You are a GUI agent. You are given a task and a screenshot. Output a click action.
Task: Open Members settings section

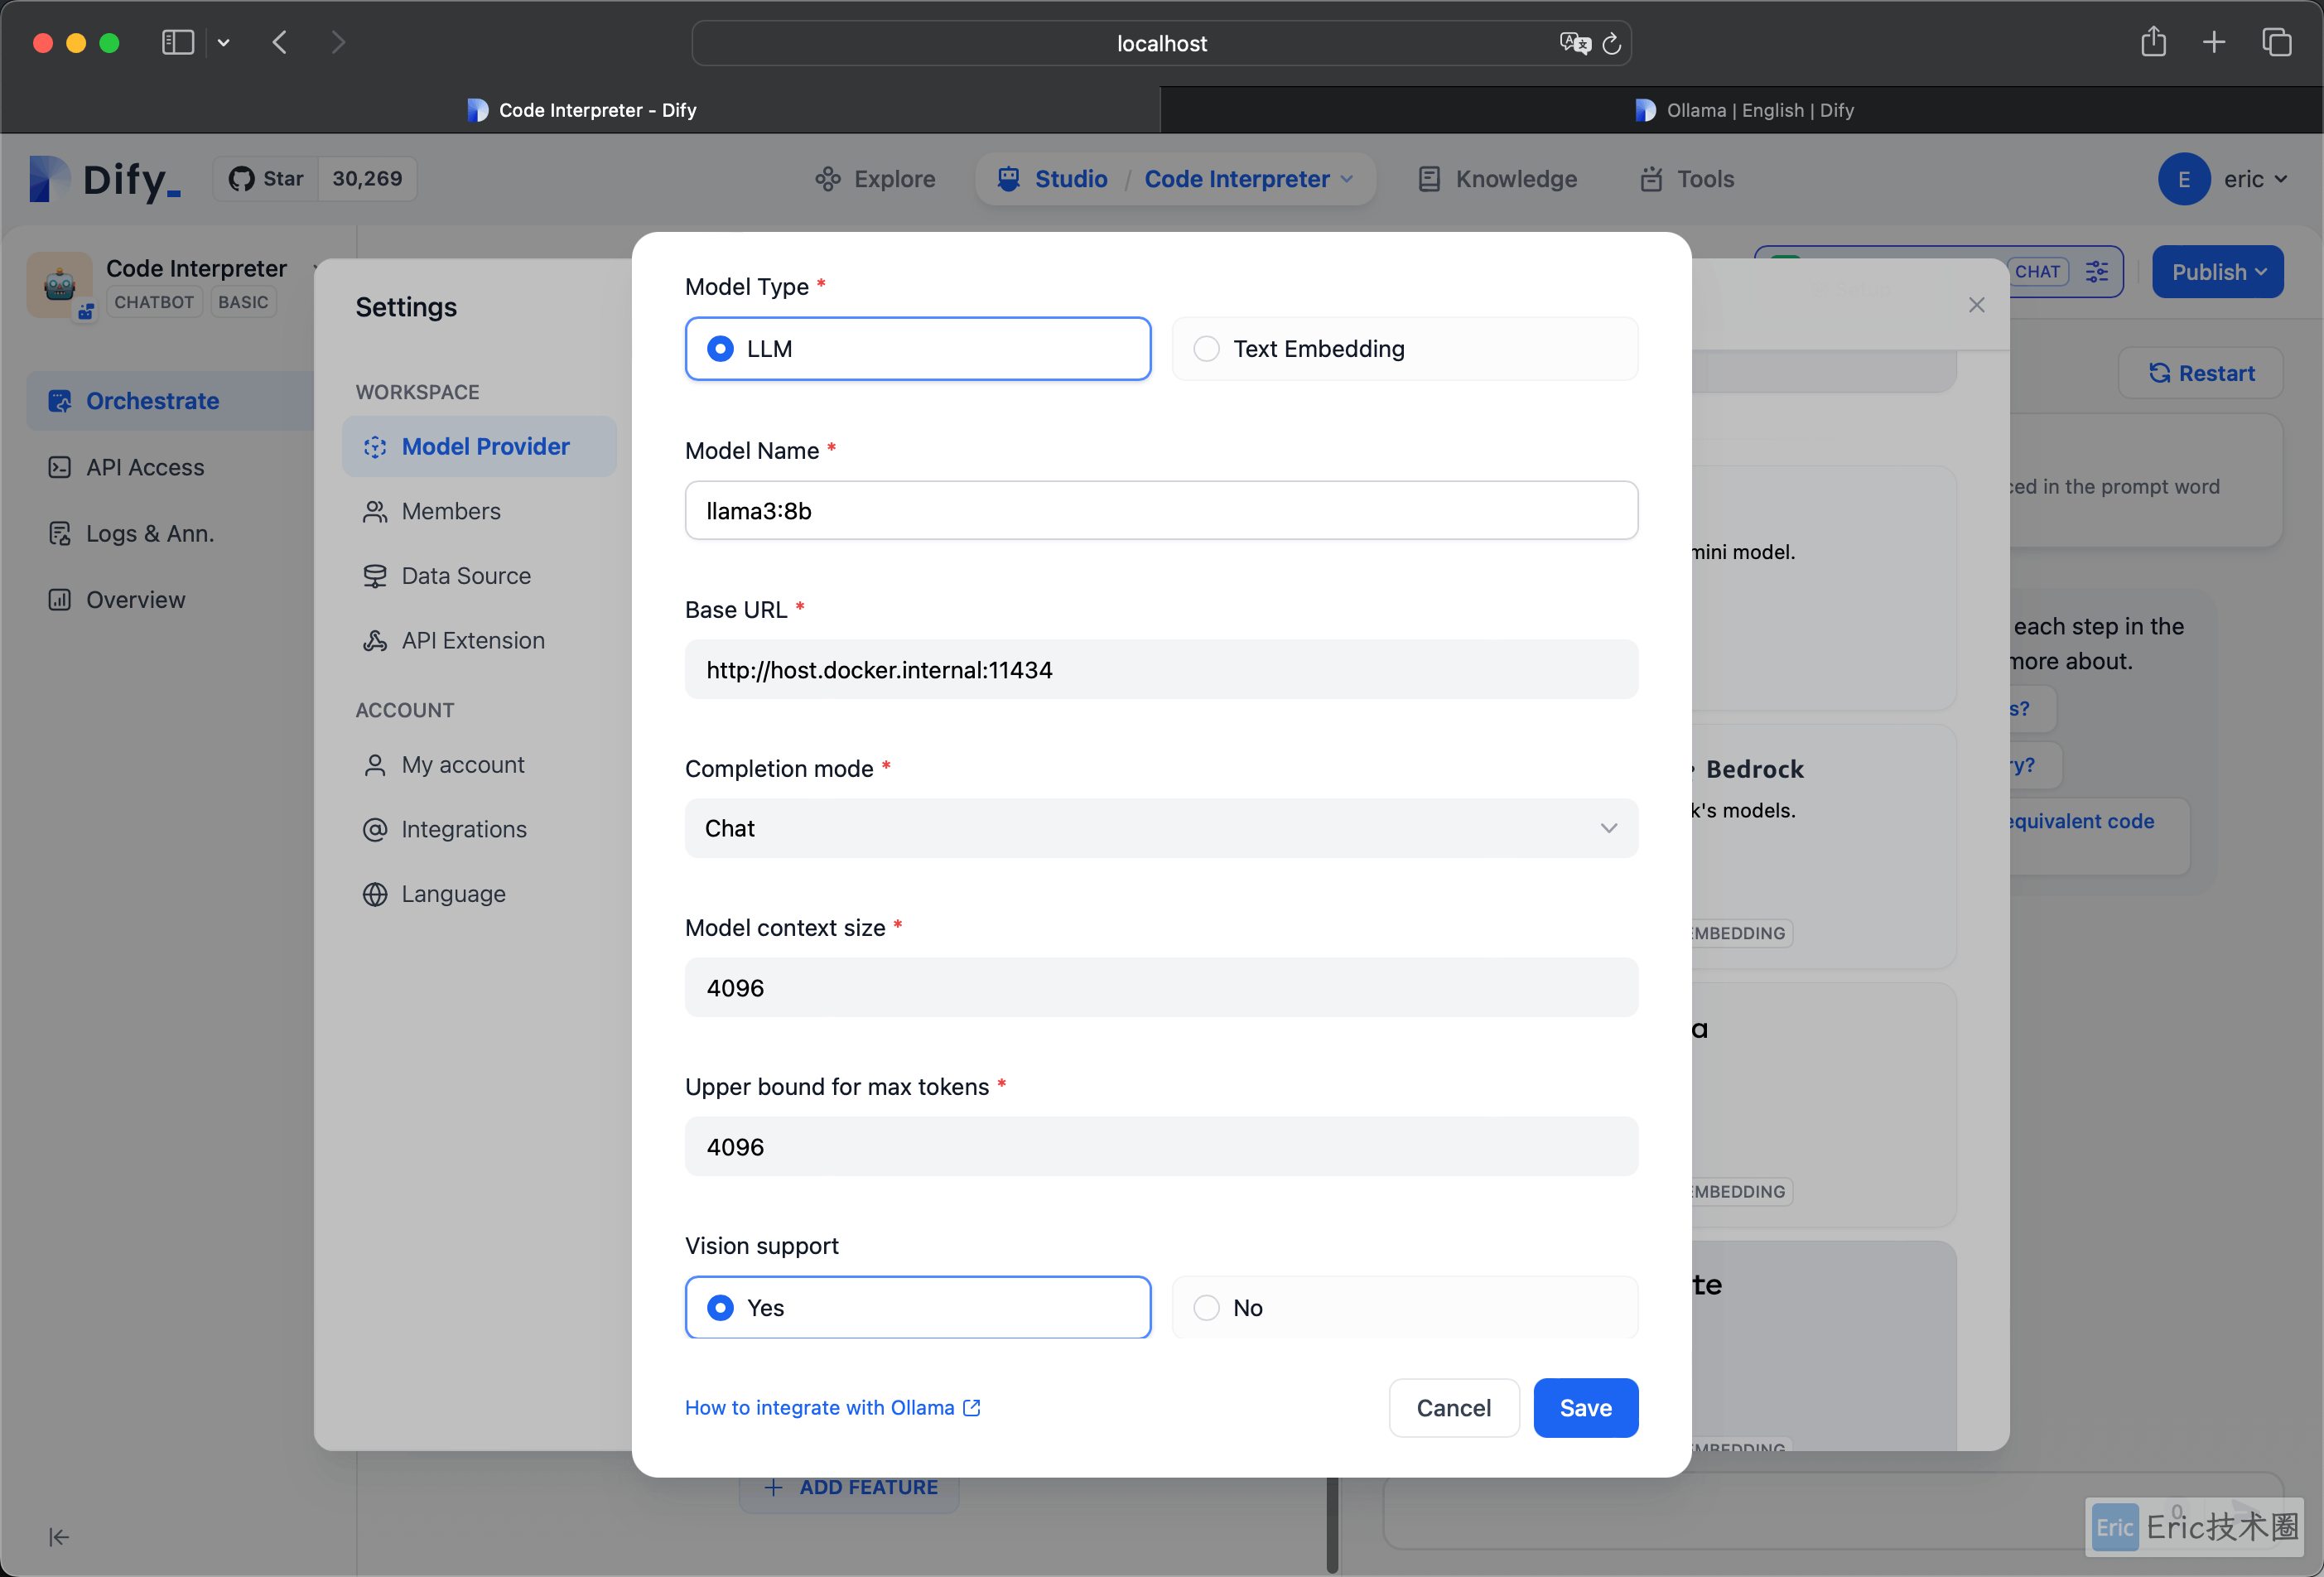(450, 511)
